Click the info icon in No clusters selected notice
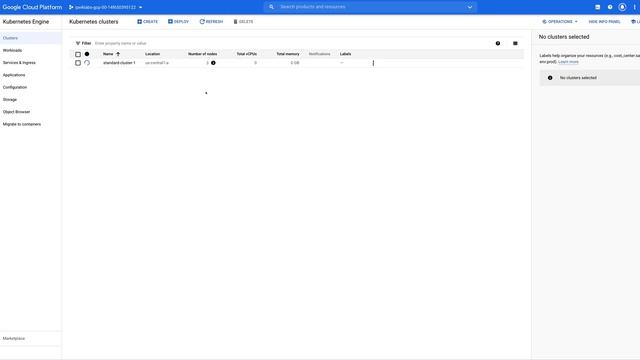Image resolution: width=640 pixels, height=360 pixels. [550, 78]
